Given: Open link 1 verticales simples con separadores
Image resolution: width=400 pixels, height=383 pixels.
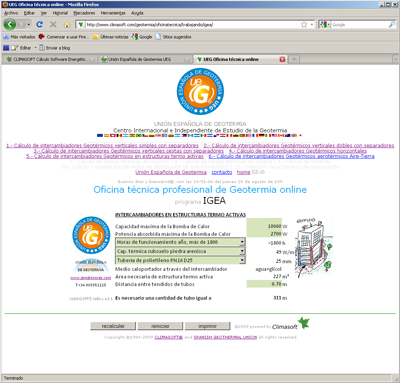Looking at the screenshot, I should (102, 146).
